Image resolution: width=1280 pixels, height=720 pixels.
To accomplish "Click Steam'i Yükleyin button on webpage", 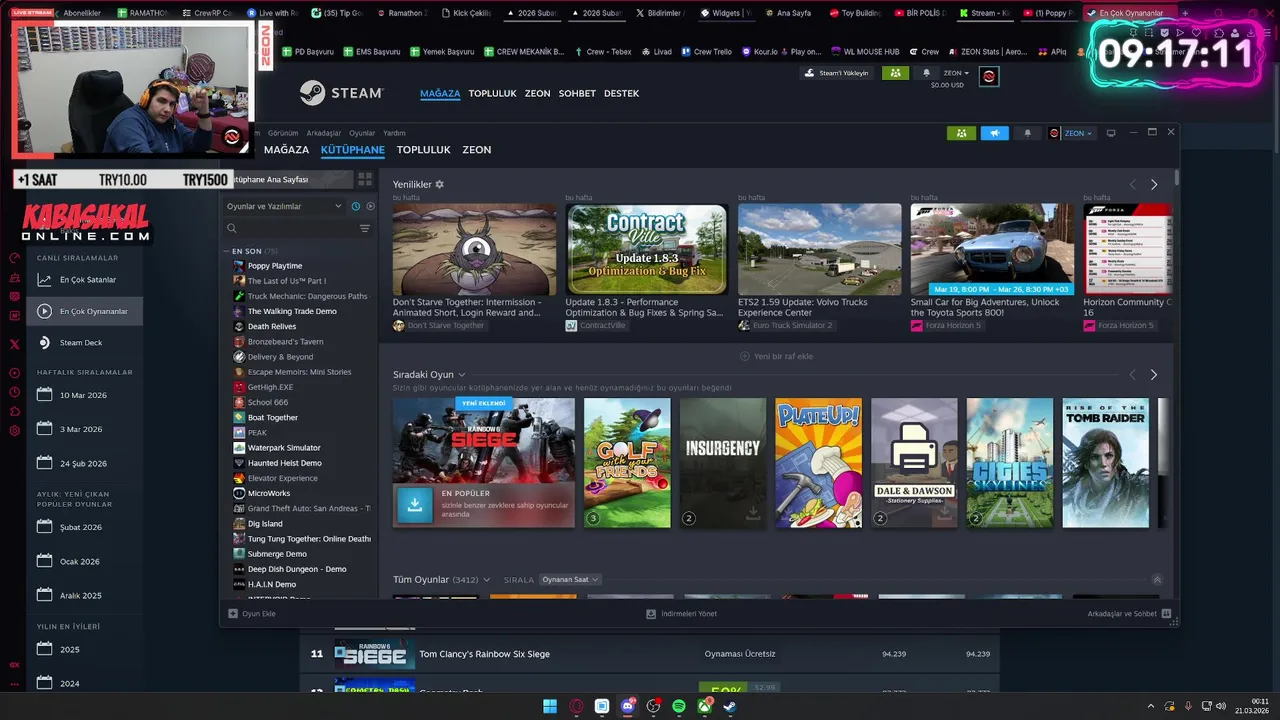I will 838,73.
